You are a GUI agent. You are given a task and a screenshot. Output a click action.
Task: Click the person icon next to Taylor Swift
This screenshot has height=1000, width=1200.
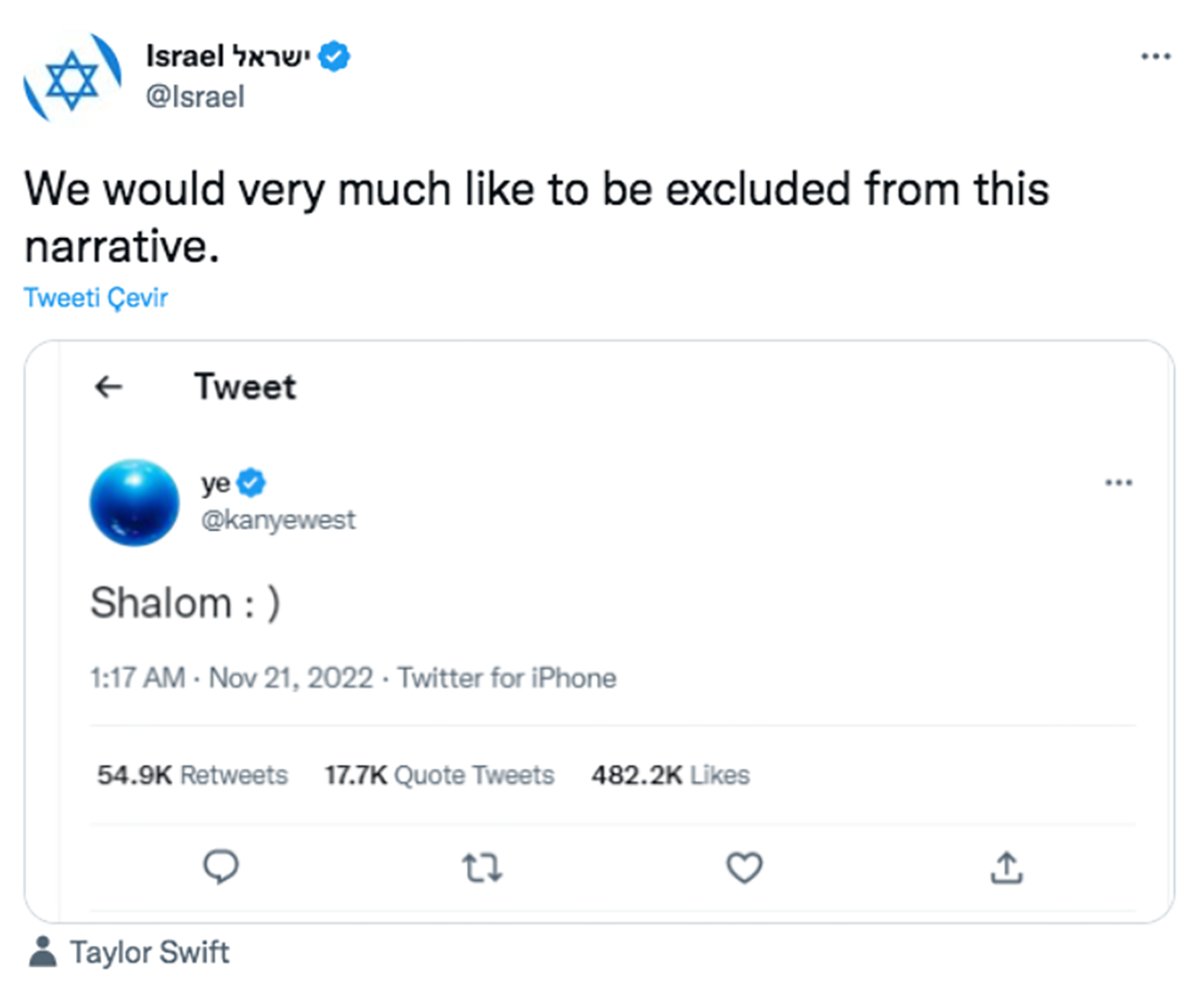coord(43,952)
